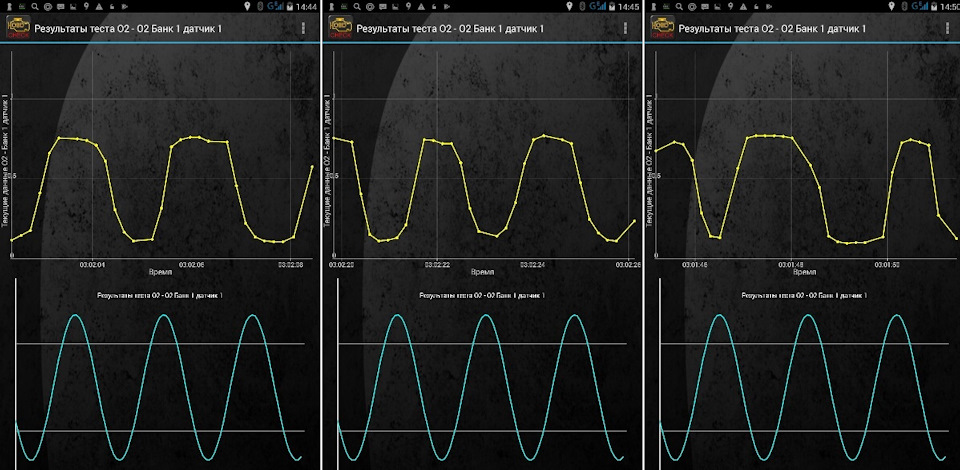
Task: Open the three-dot overflow menu in the 14:44 screen
Action: [303, 29]
